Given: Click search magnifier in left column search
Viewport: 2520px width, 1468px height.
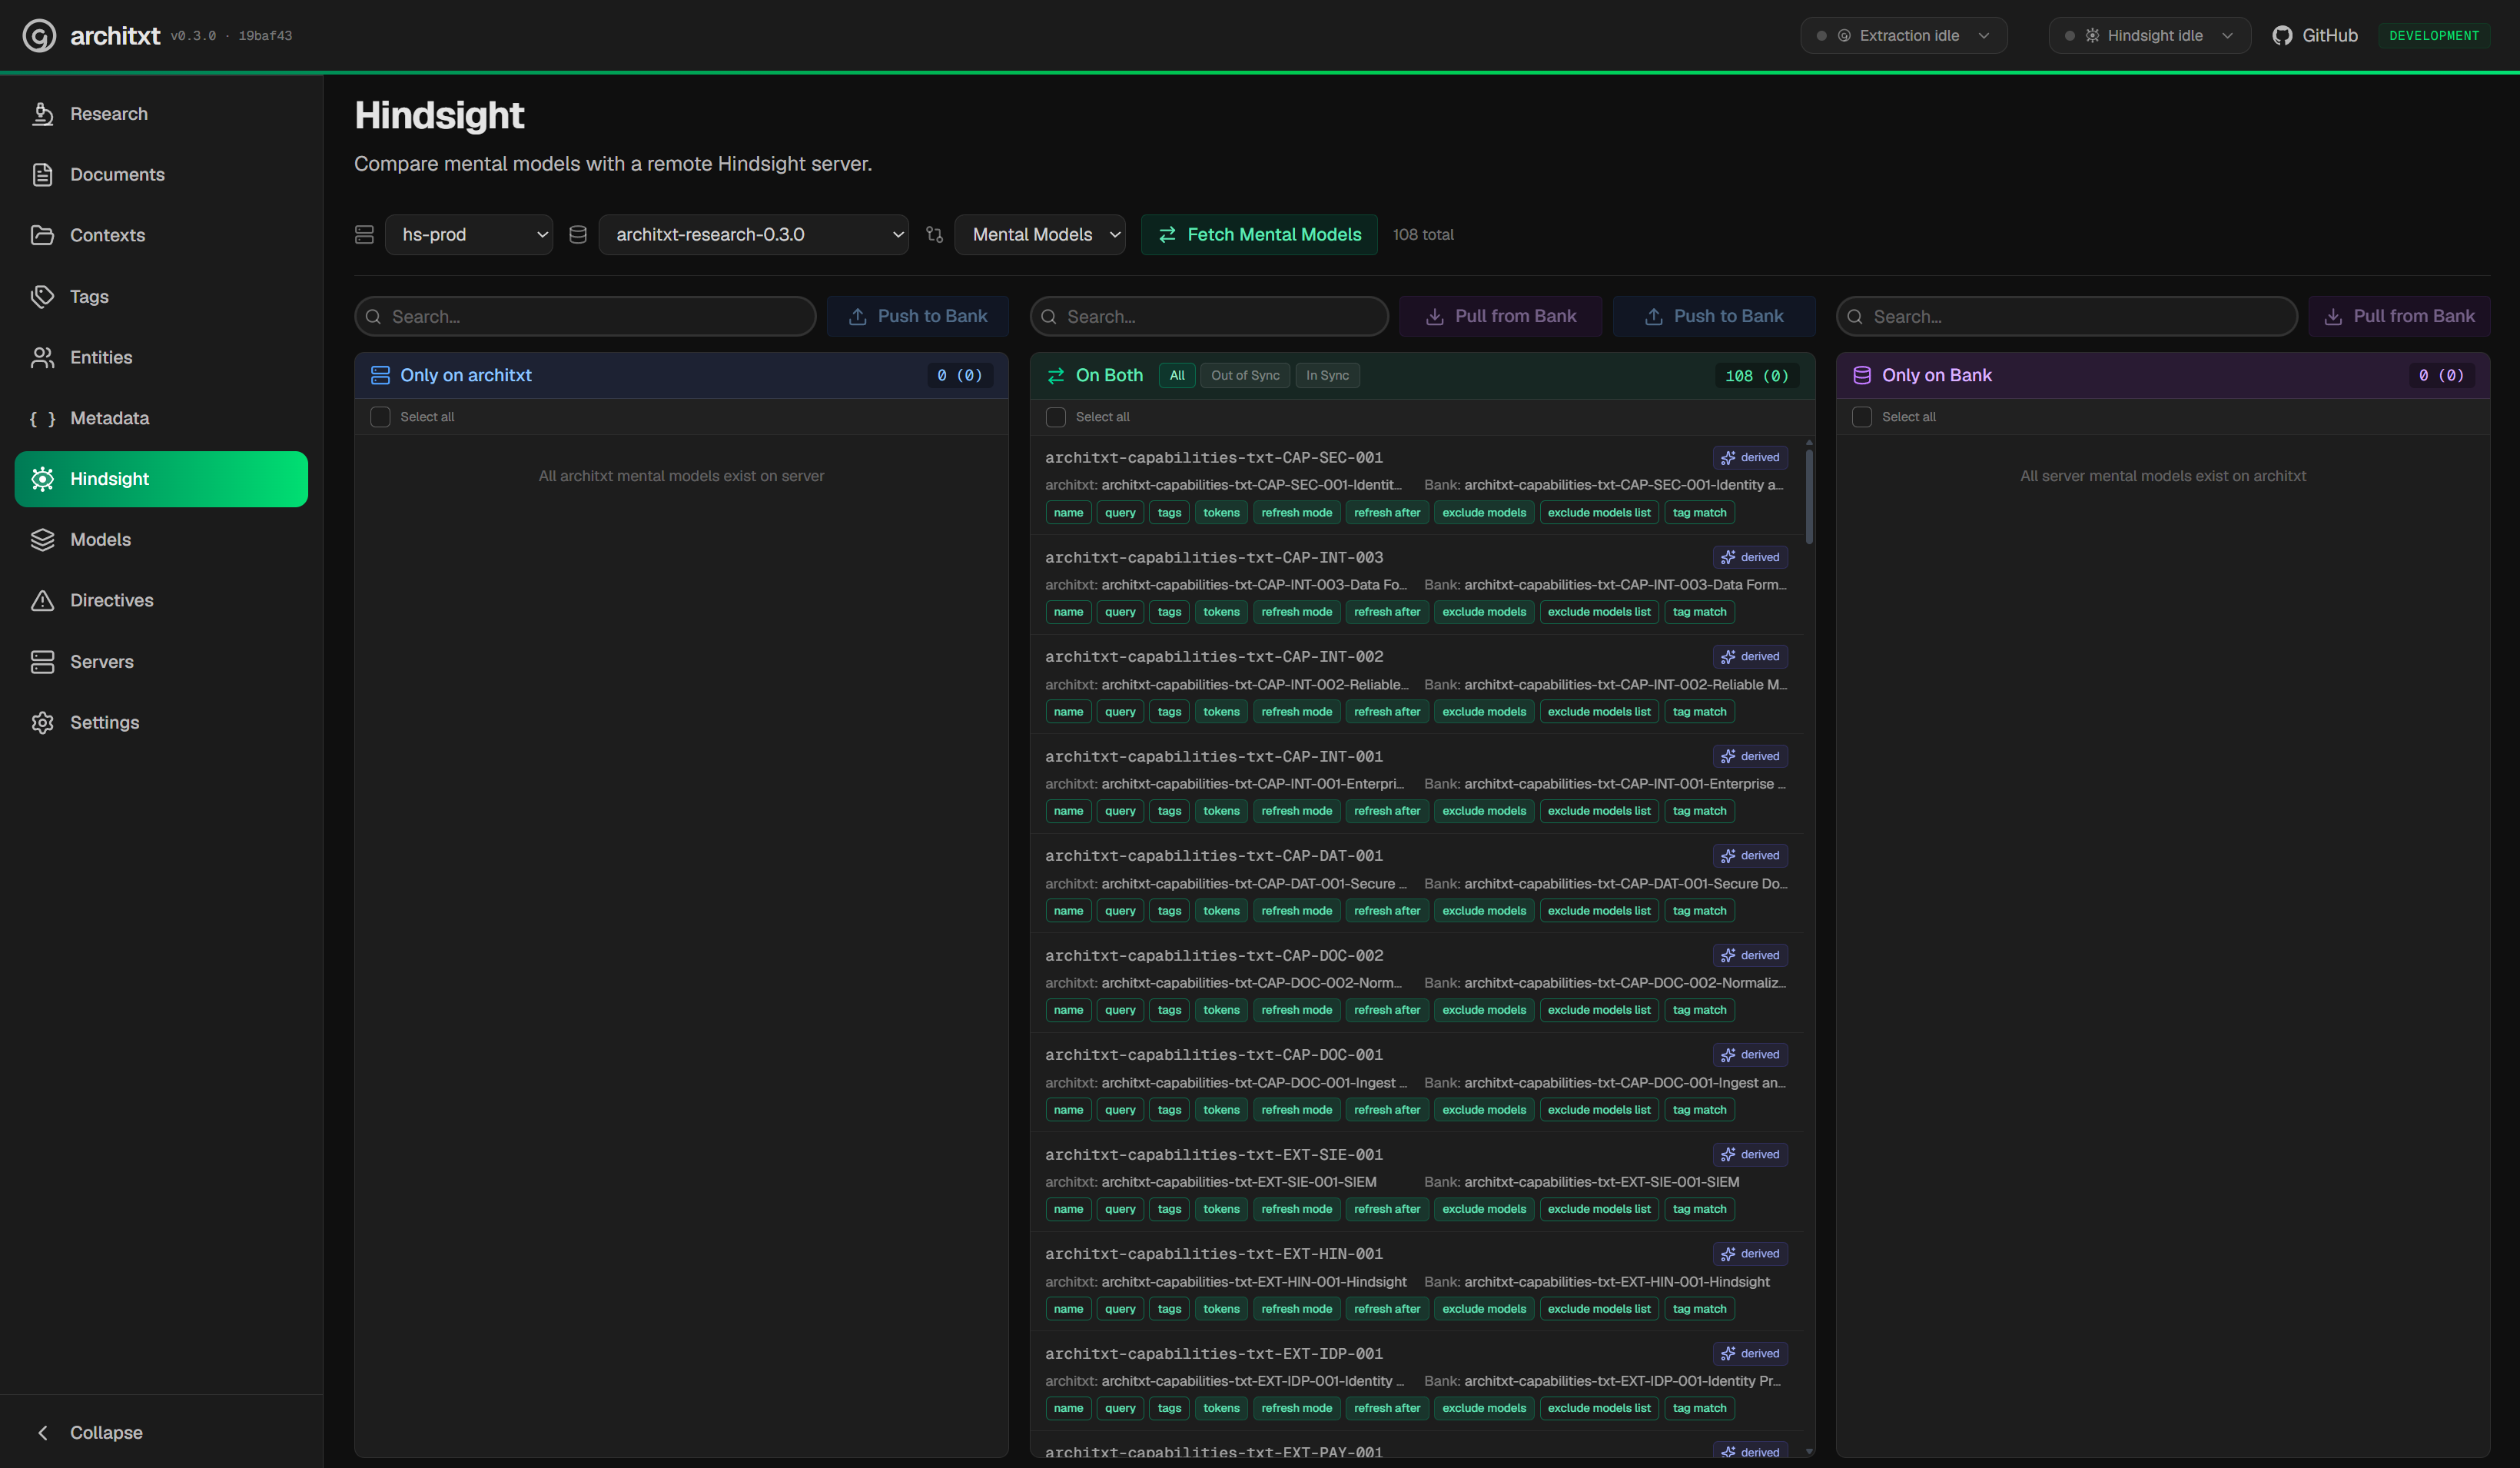Looking at the screenshot, I should 374,317.
